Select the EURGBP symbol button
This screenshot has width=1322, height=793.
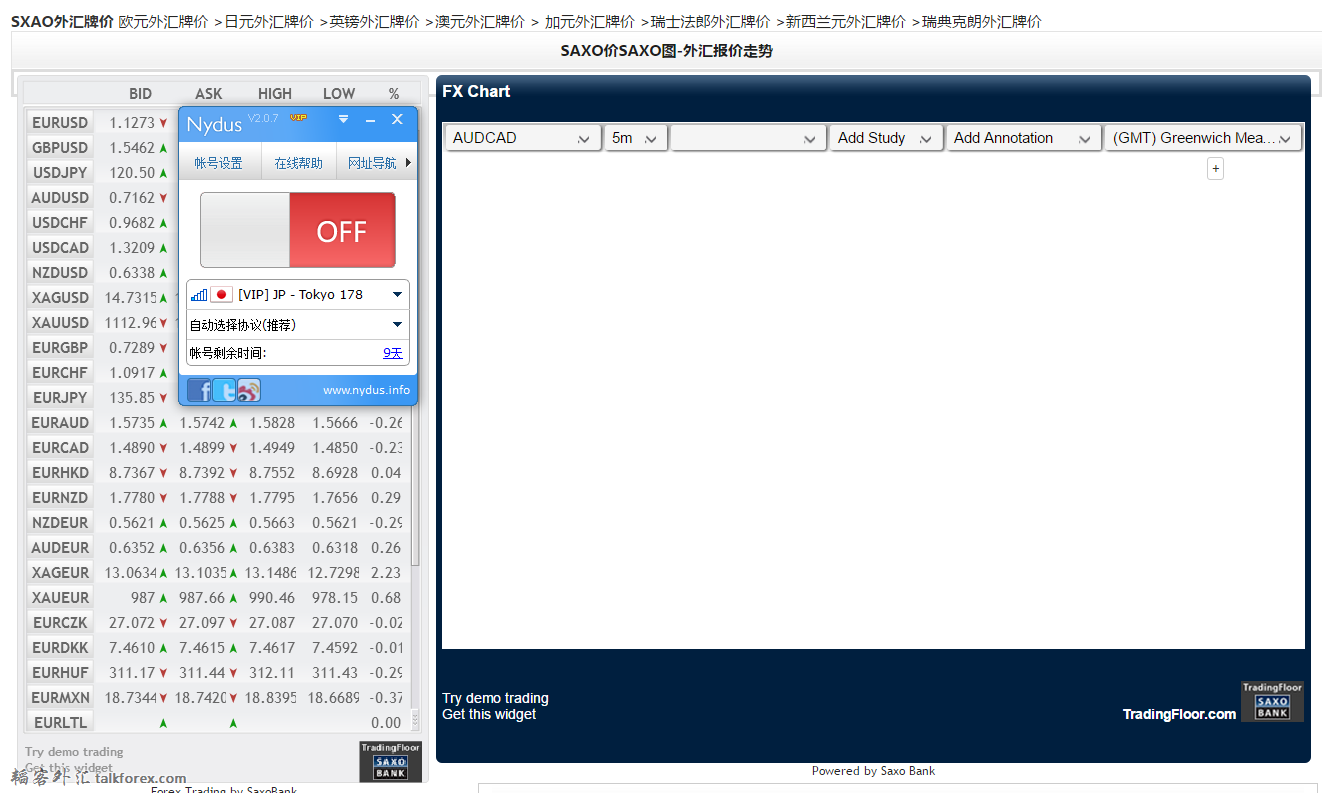(x=60, y=347)
